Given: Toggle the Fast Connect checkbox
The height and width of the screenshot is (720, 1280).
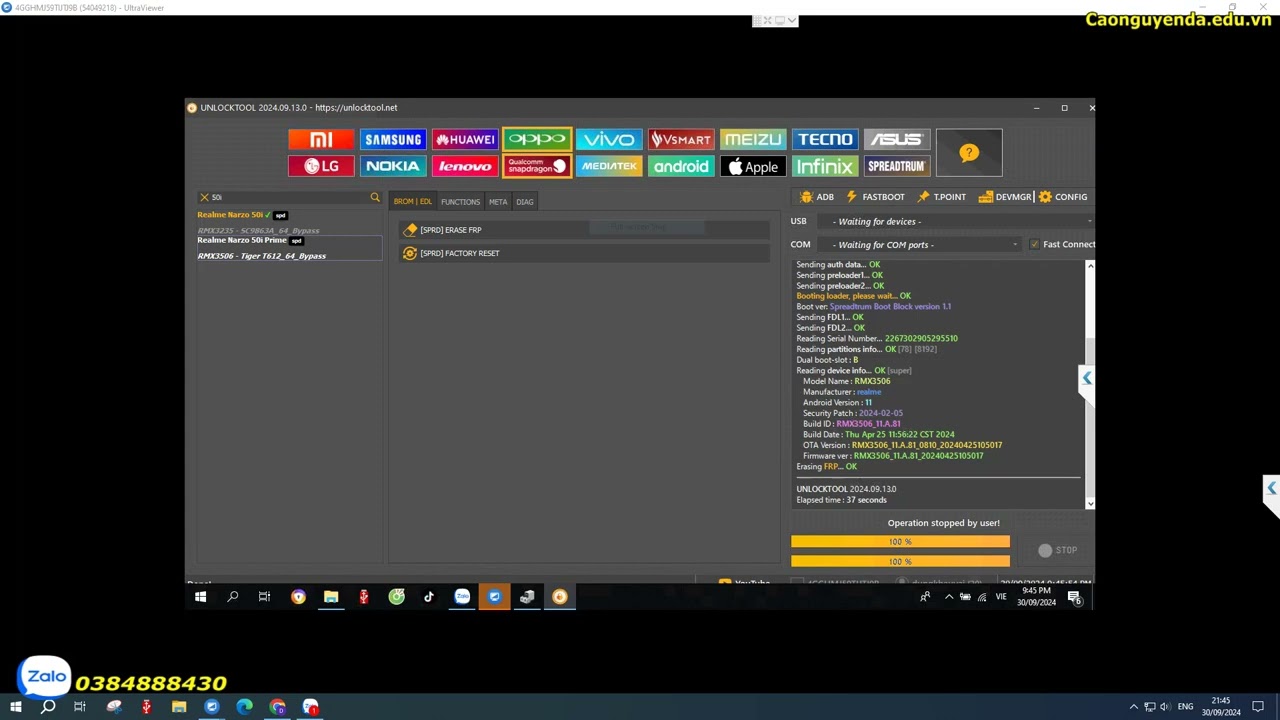Looking at the screenshot, I should [1034, 244].
